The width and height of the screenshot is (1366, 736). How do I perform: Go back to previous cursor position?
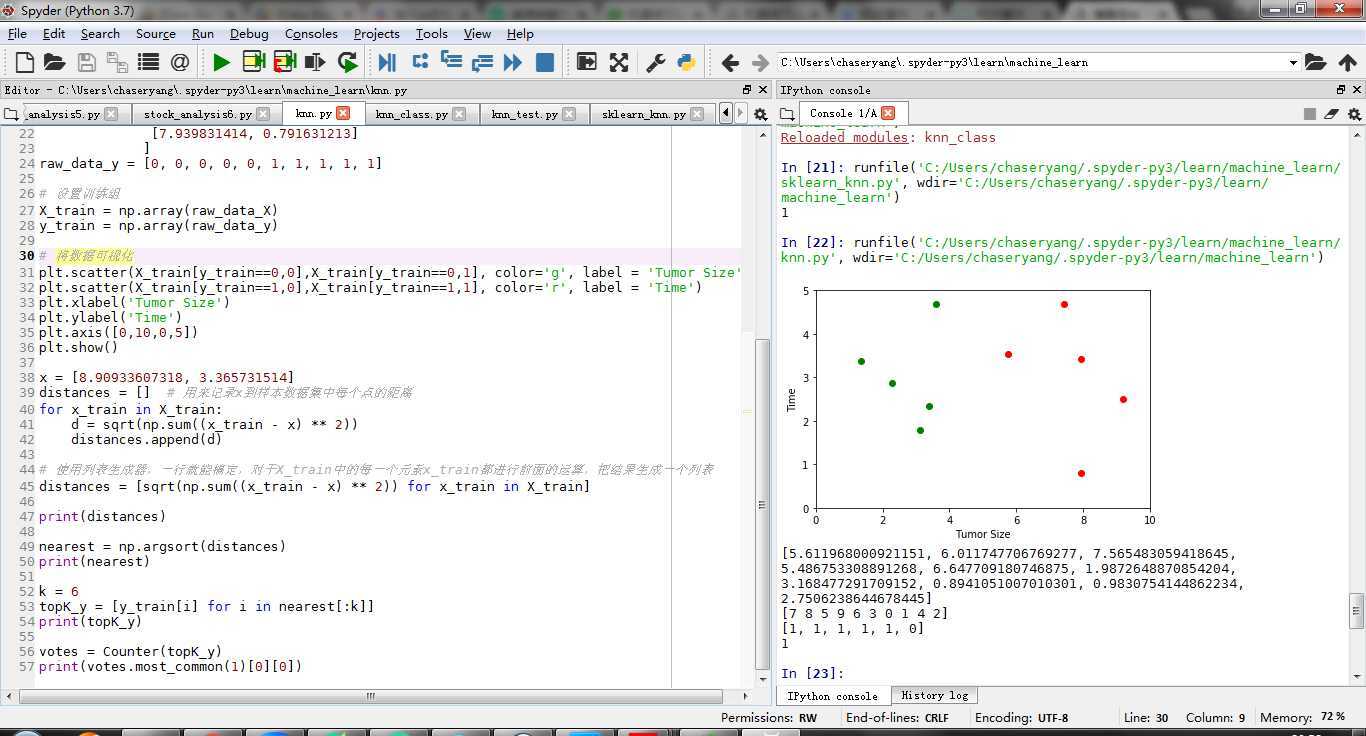tap(730, 62)
